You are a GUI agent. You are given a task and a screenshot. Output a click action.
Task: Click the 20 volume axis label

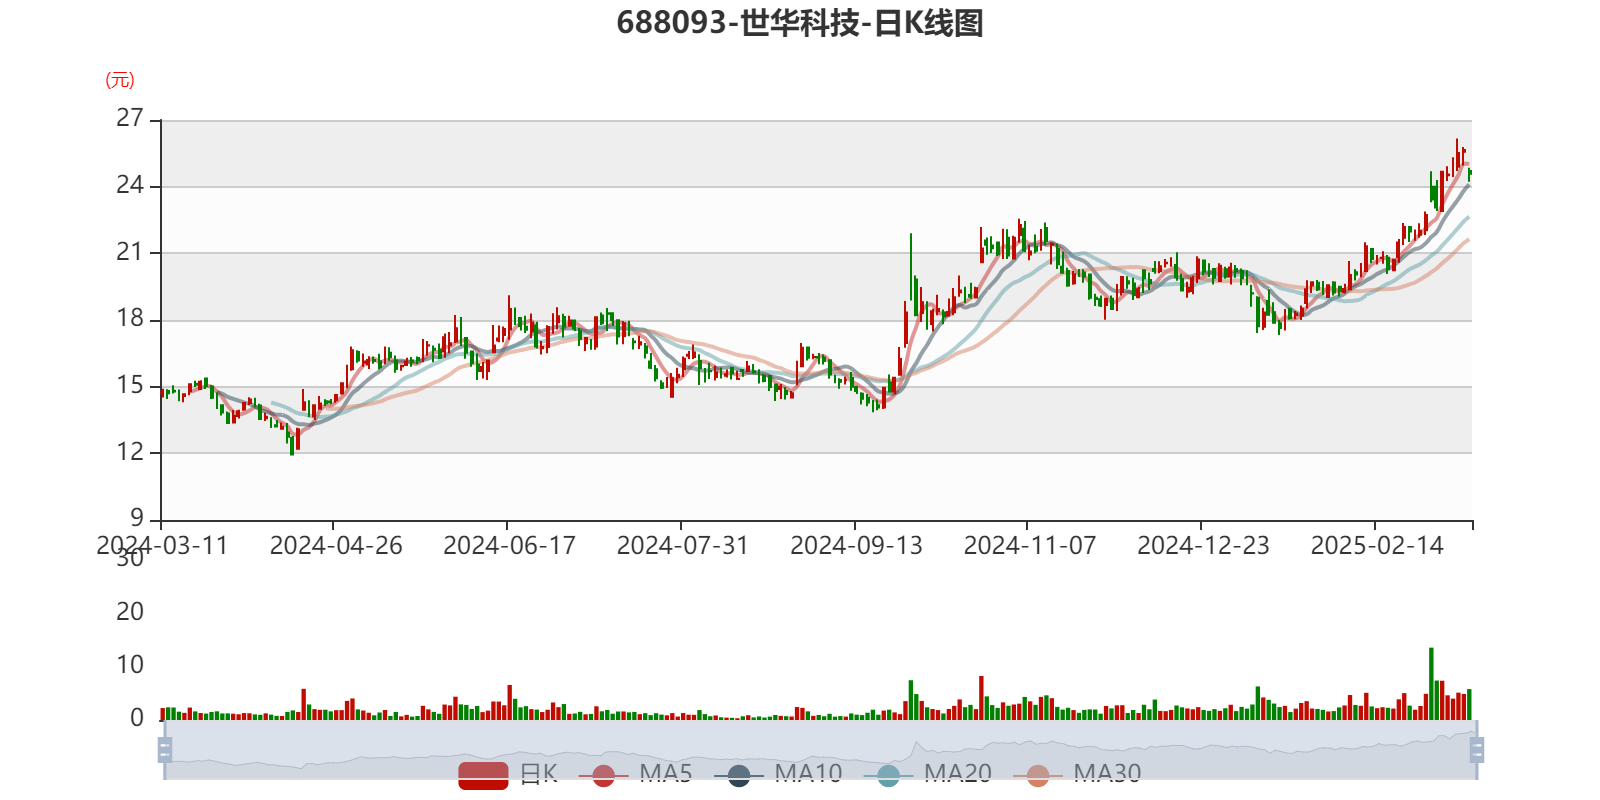pos(130,611)
